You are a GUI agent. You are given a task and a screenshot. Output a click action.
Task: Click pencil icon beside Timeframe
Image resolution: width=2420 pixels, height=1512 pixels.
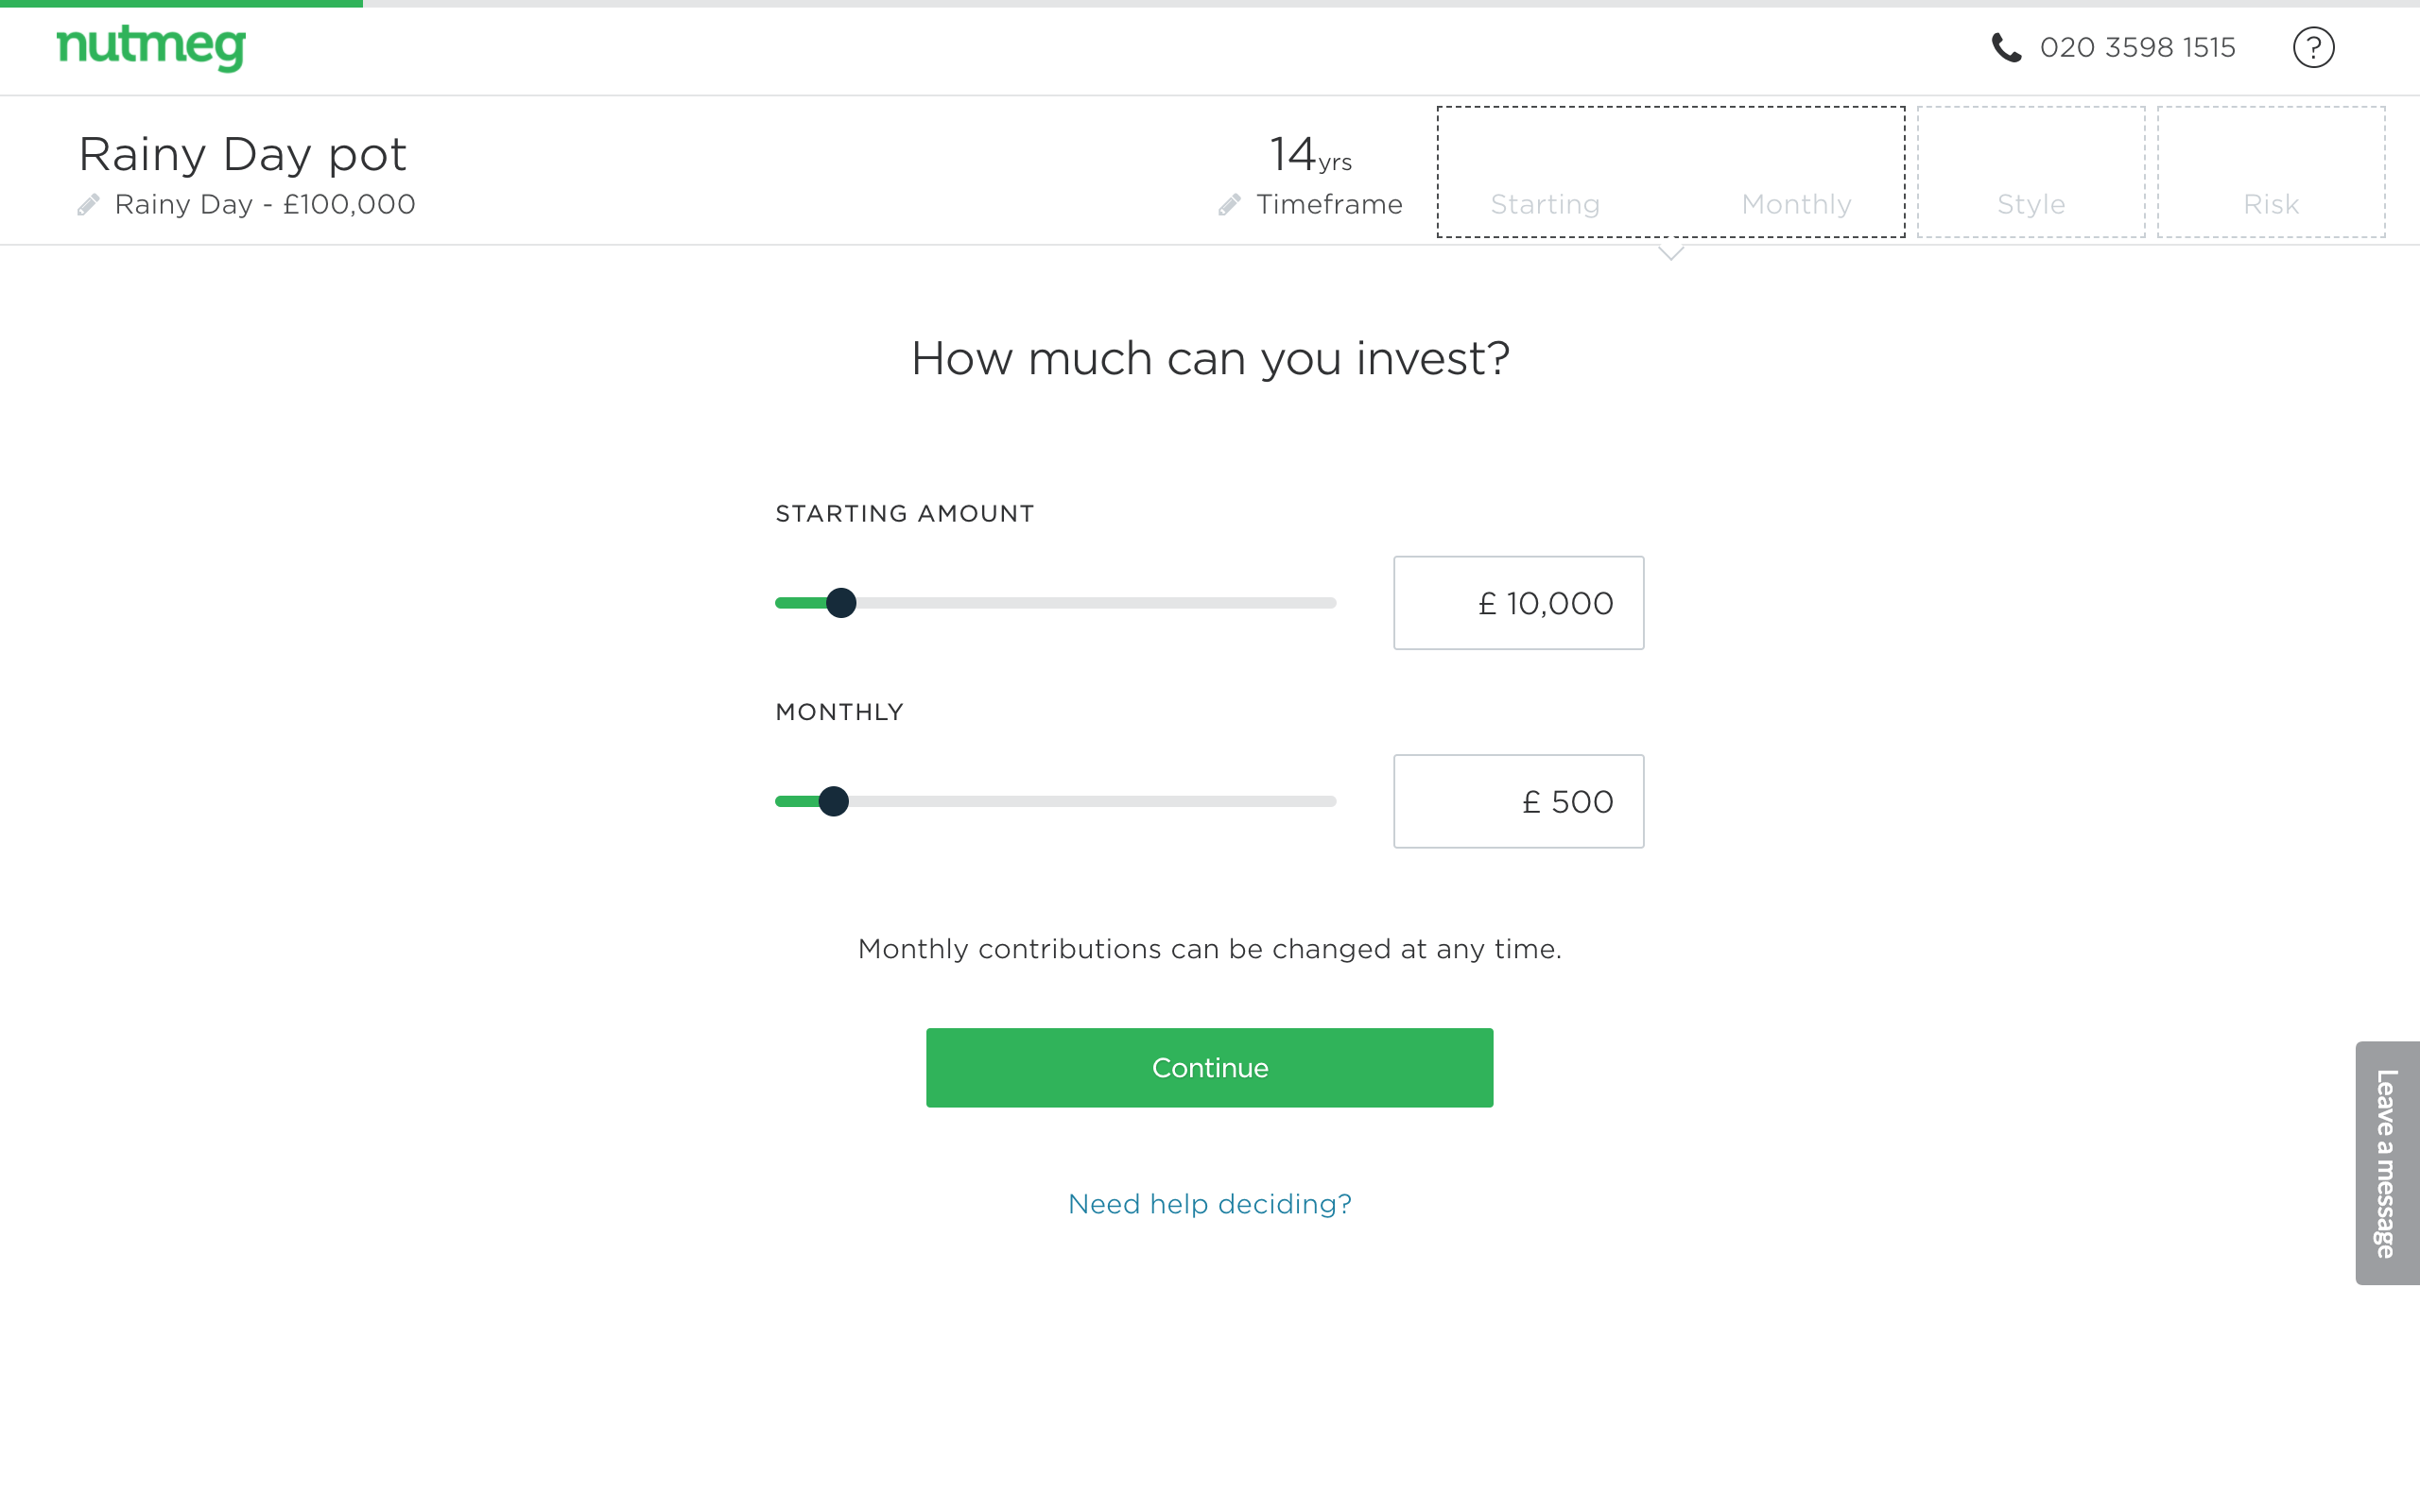coord(1229,205)
